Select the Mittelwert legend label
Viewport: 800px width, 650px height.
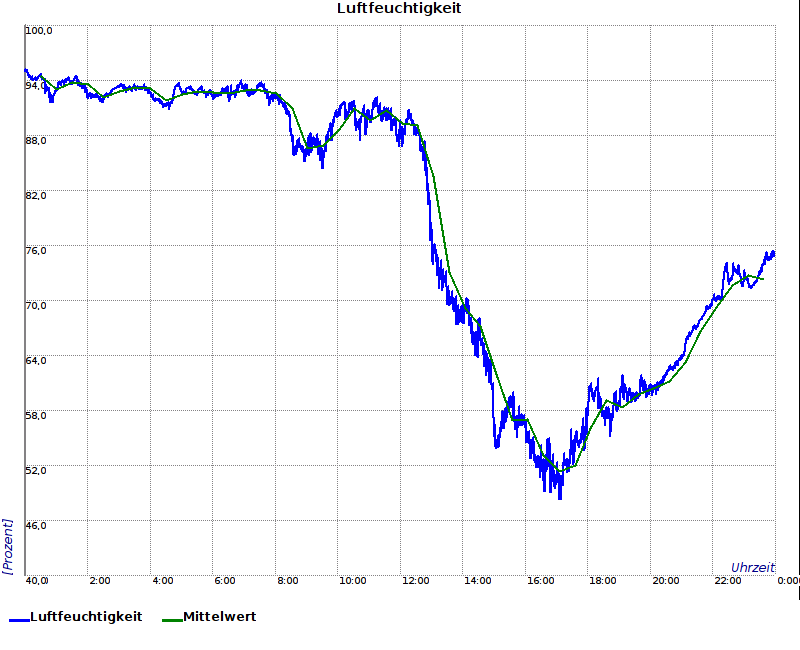pos(219,617)
